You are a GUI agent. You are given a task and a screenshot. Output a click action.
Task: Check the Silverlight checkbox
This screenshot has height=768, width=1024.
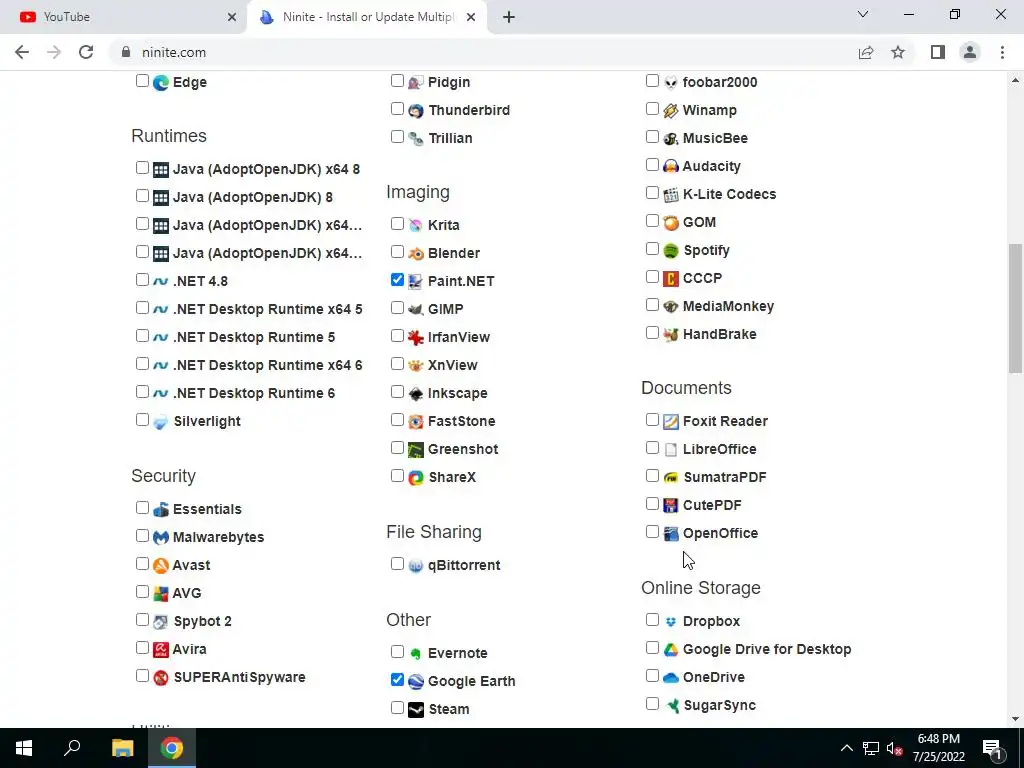(142, 420)
